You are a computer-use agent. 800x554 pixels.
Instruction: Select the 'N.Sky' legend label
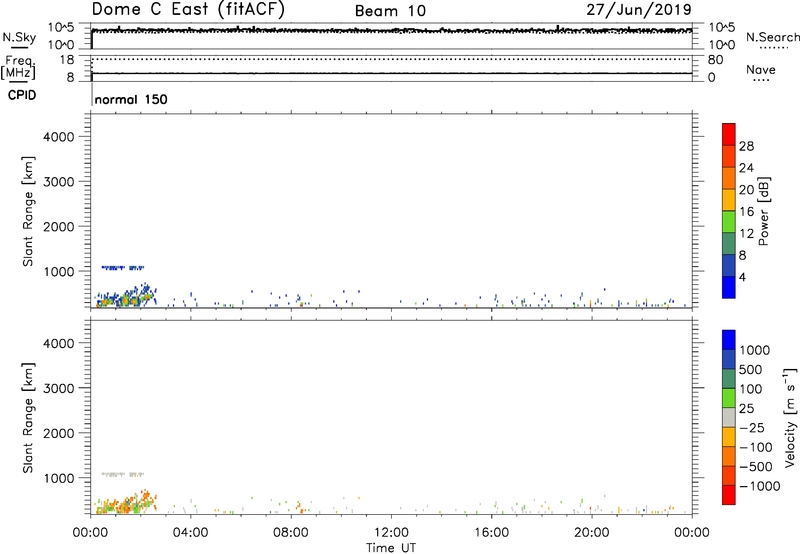coord(19,38)
